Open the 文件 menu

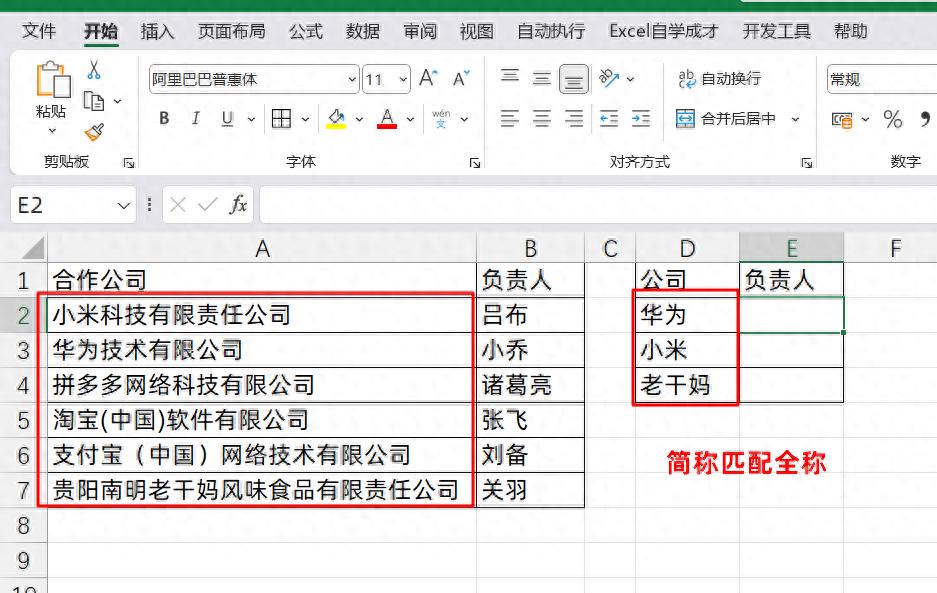[39, 31]
